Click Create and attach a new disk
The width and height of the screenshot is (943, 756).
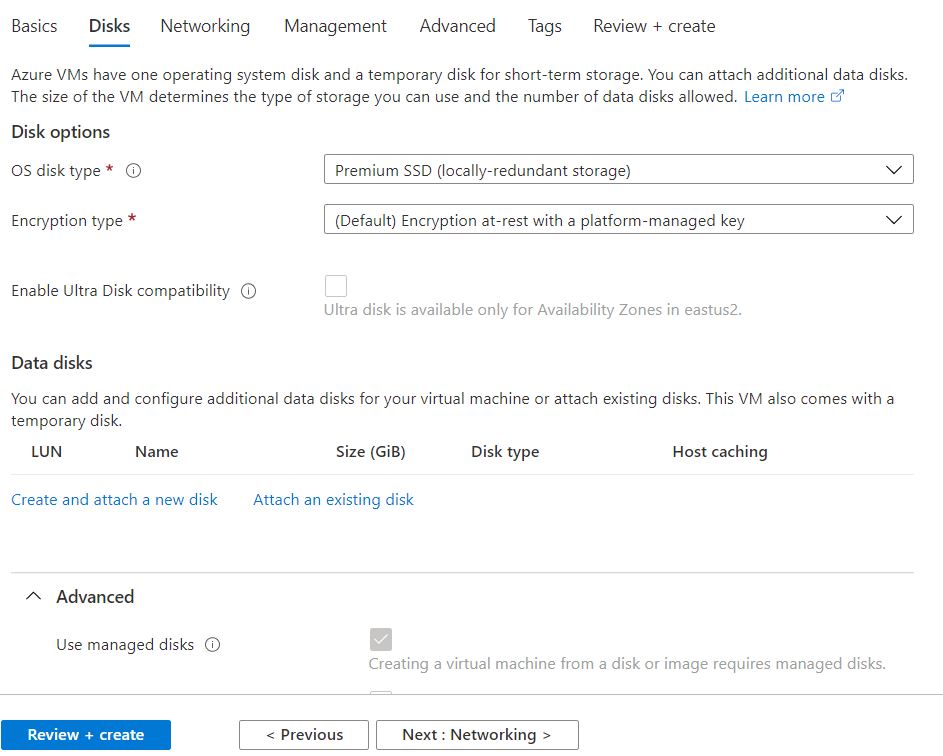click(x=114, y=500)
